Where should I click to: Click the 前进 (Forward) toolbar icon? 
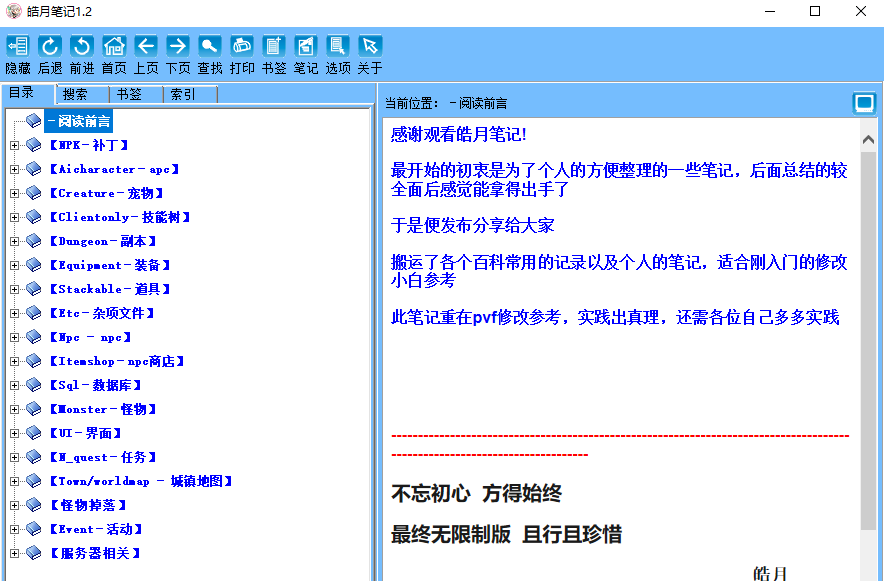click(81, 46)
